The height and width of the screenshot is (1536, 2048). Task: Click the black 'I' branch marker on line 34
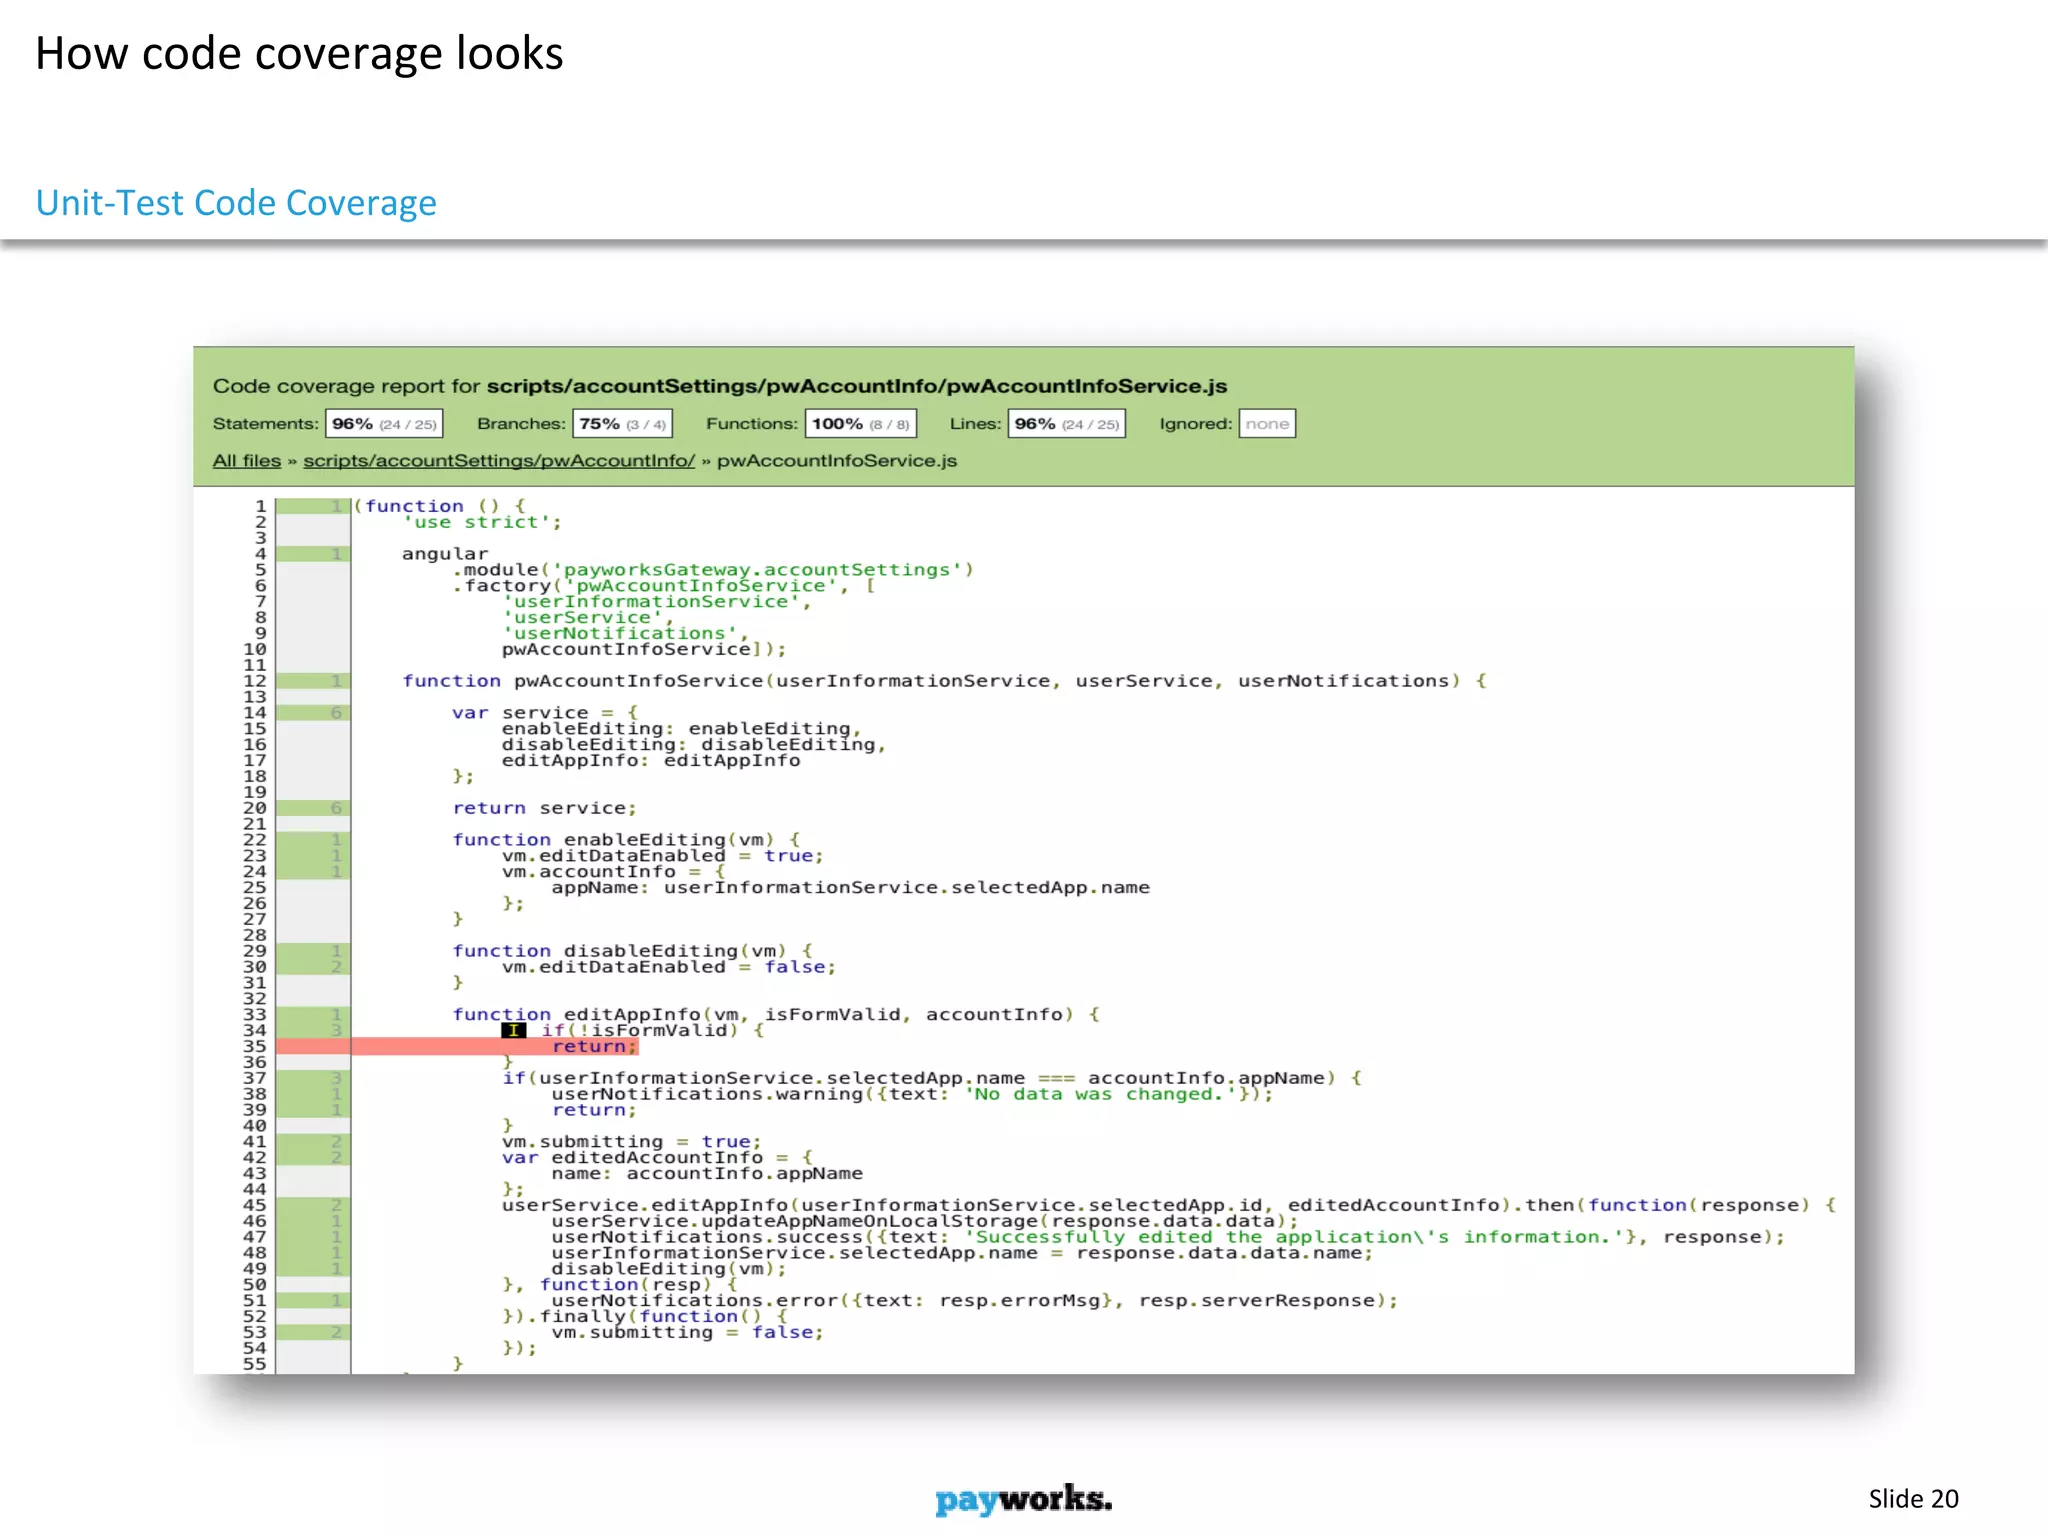pyautogui.click(x=513, y=1030)
